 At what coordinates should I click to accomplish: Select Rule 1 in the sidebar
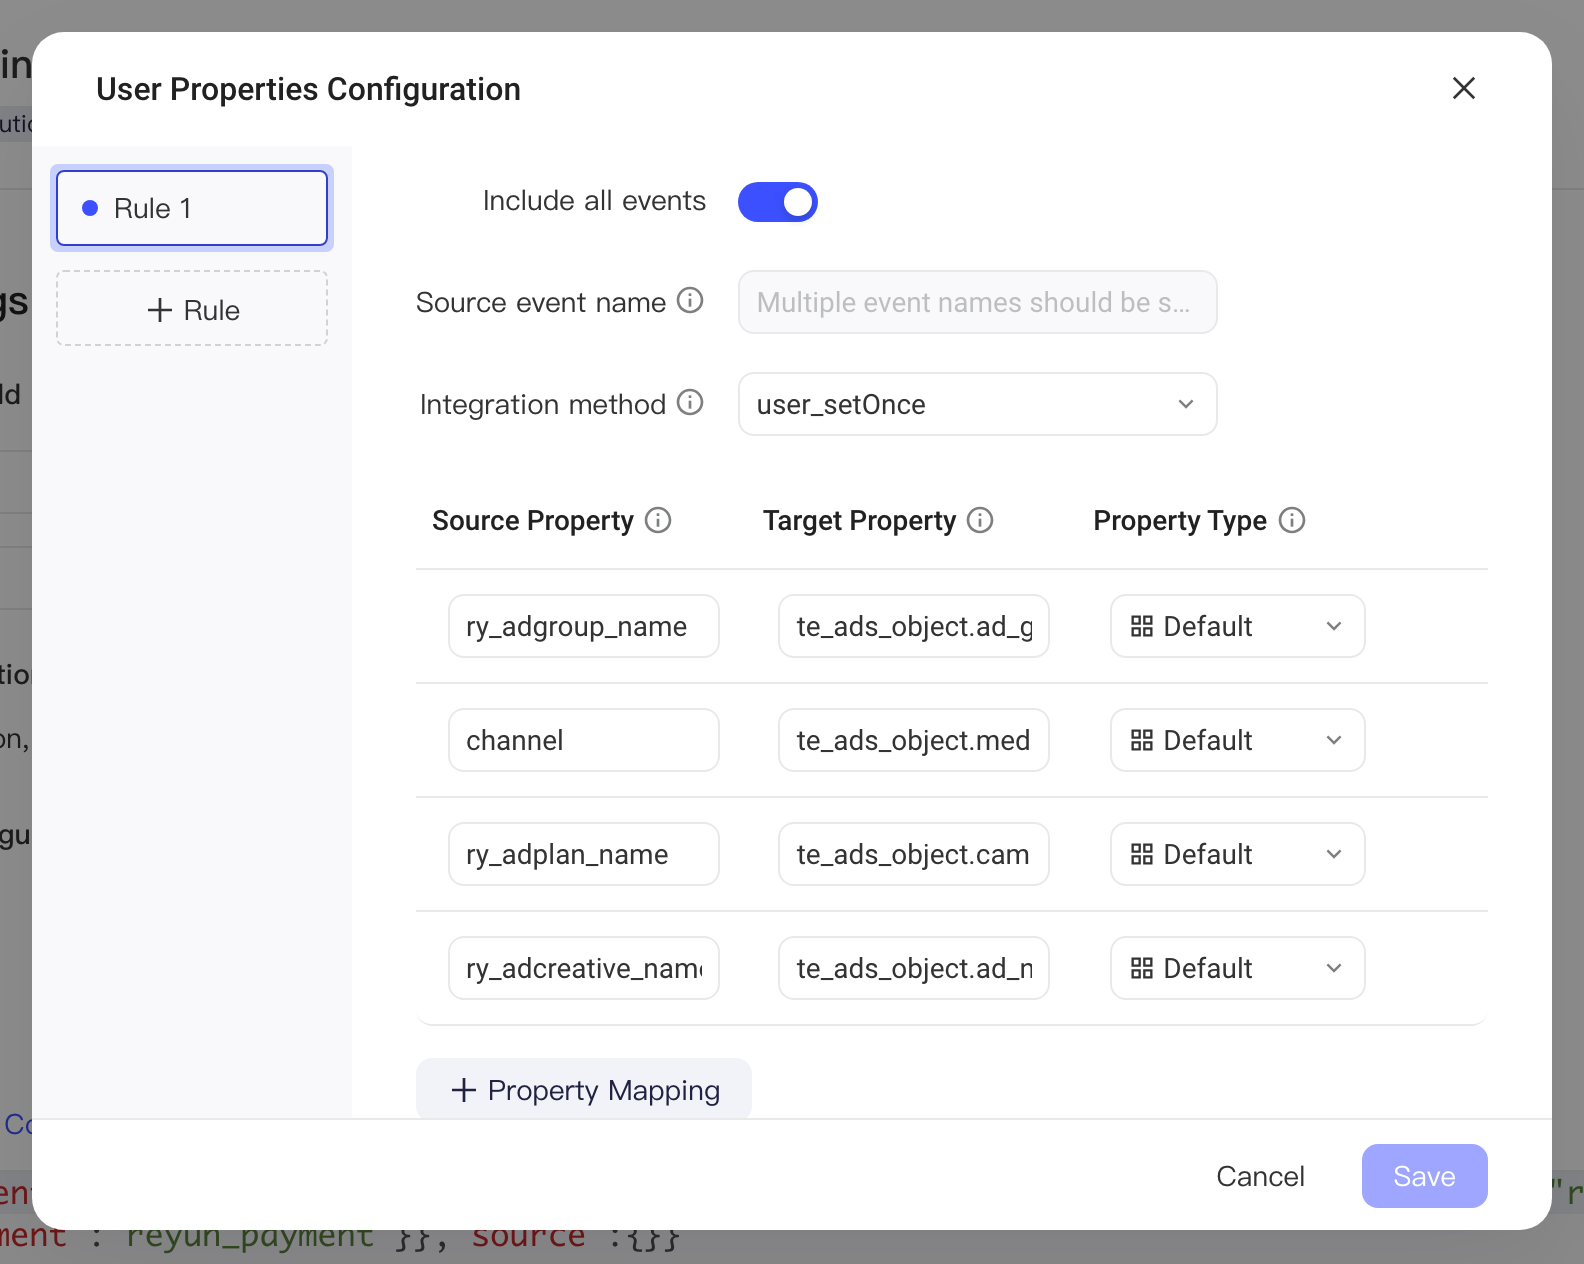coord(192,208)
